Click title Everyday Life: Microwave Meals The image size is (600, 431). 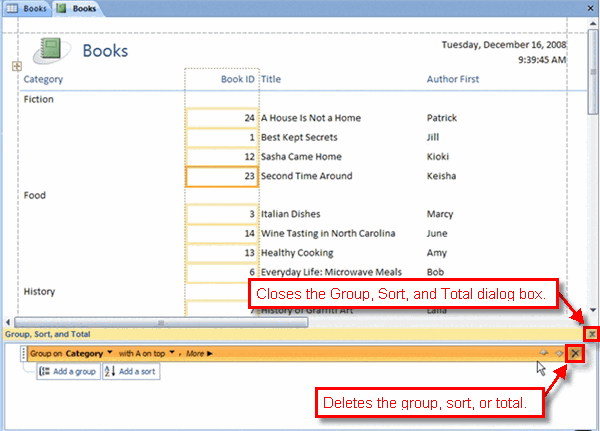pyautogui.click(x=331, y=272)
